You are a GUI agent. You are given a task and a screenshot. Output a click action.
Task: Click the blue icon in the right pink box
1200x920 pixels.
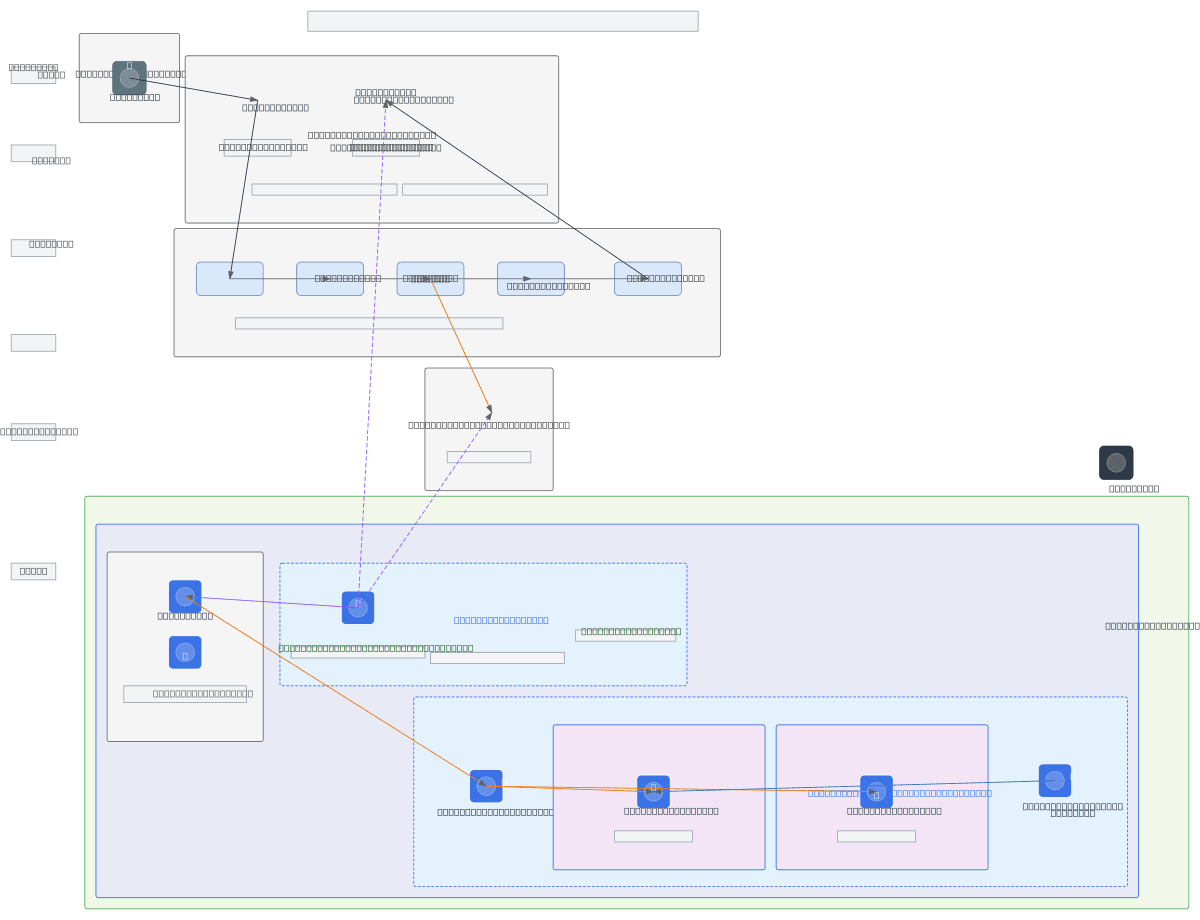tap(876, 792)
